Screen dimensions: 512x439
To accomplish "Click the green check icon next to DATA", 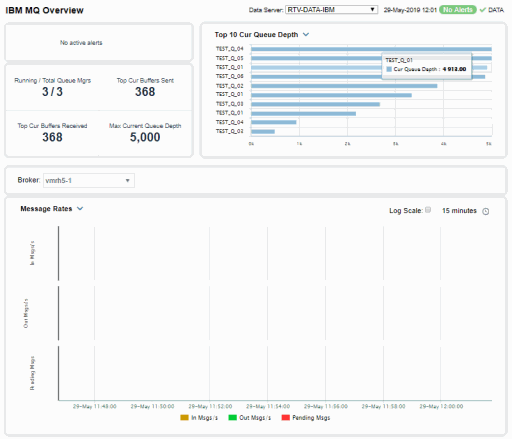I will coord(482,10).
